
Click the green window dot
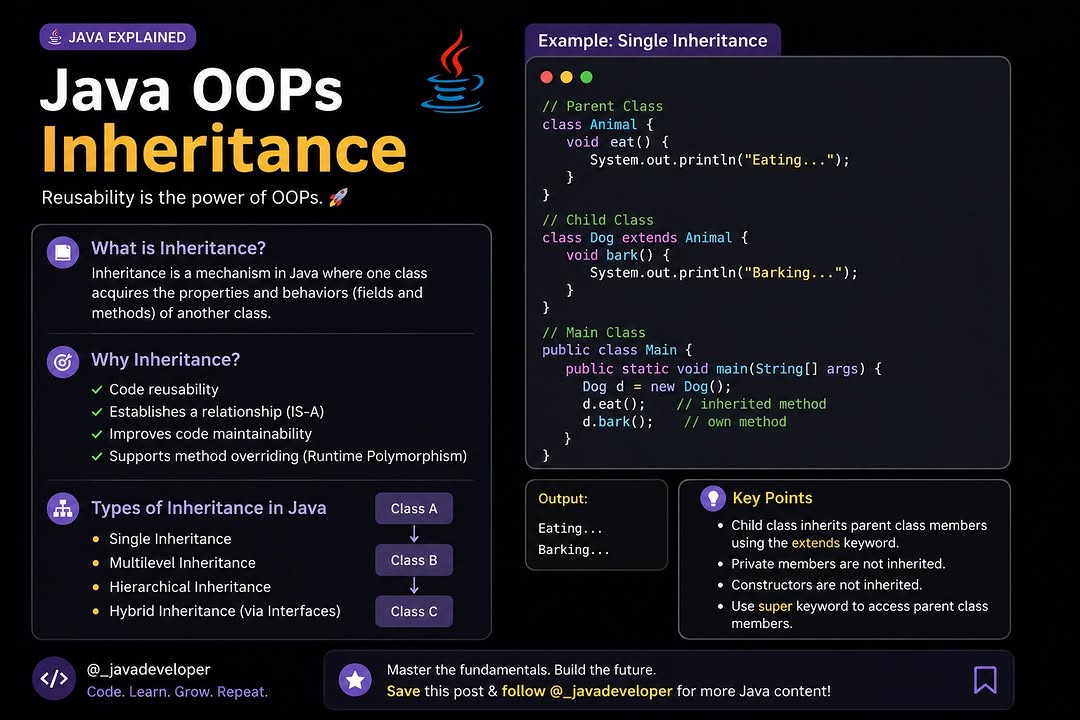586,77
